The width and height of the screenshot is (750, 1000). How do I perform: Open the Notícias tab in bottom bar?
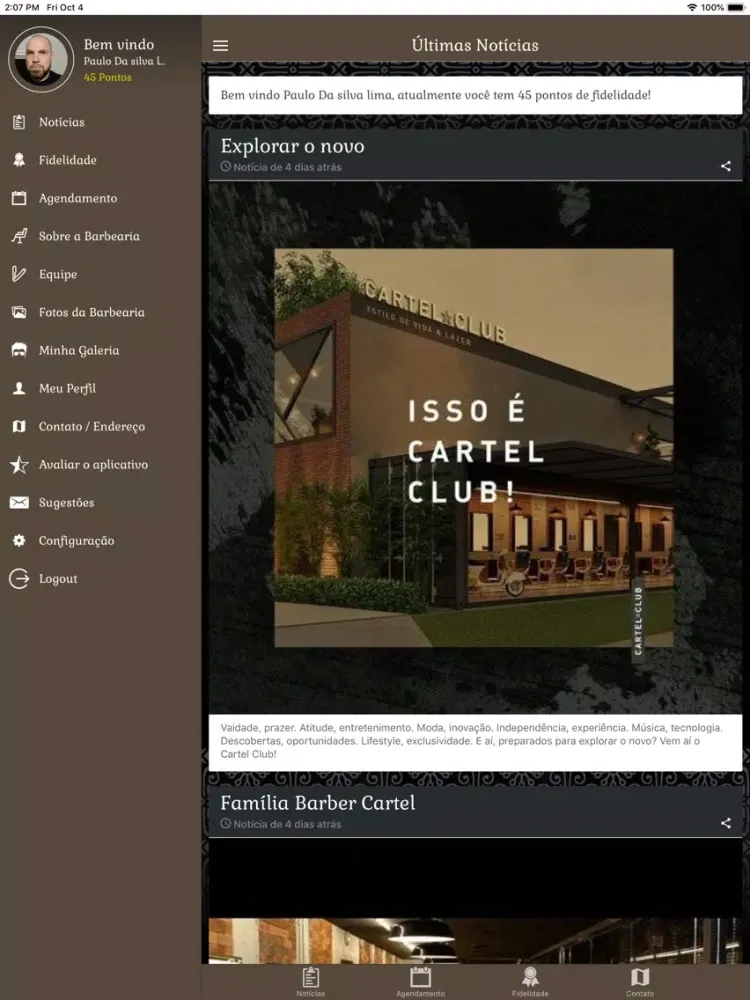pyautogui.click(x=311, y=982)
